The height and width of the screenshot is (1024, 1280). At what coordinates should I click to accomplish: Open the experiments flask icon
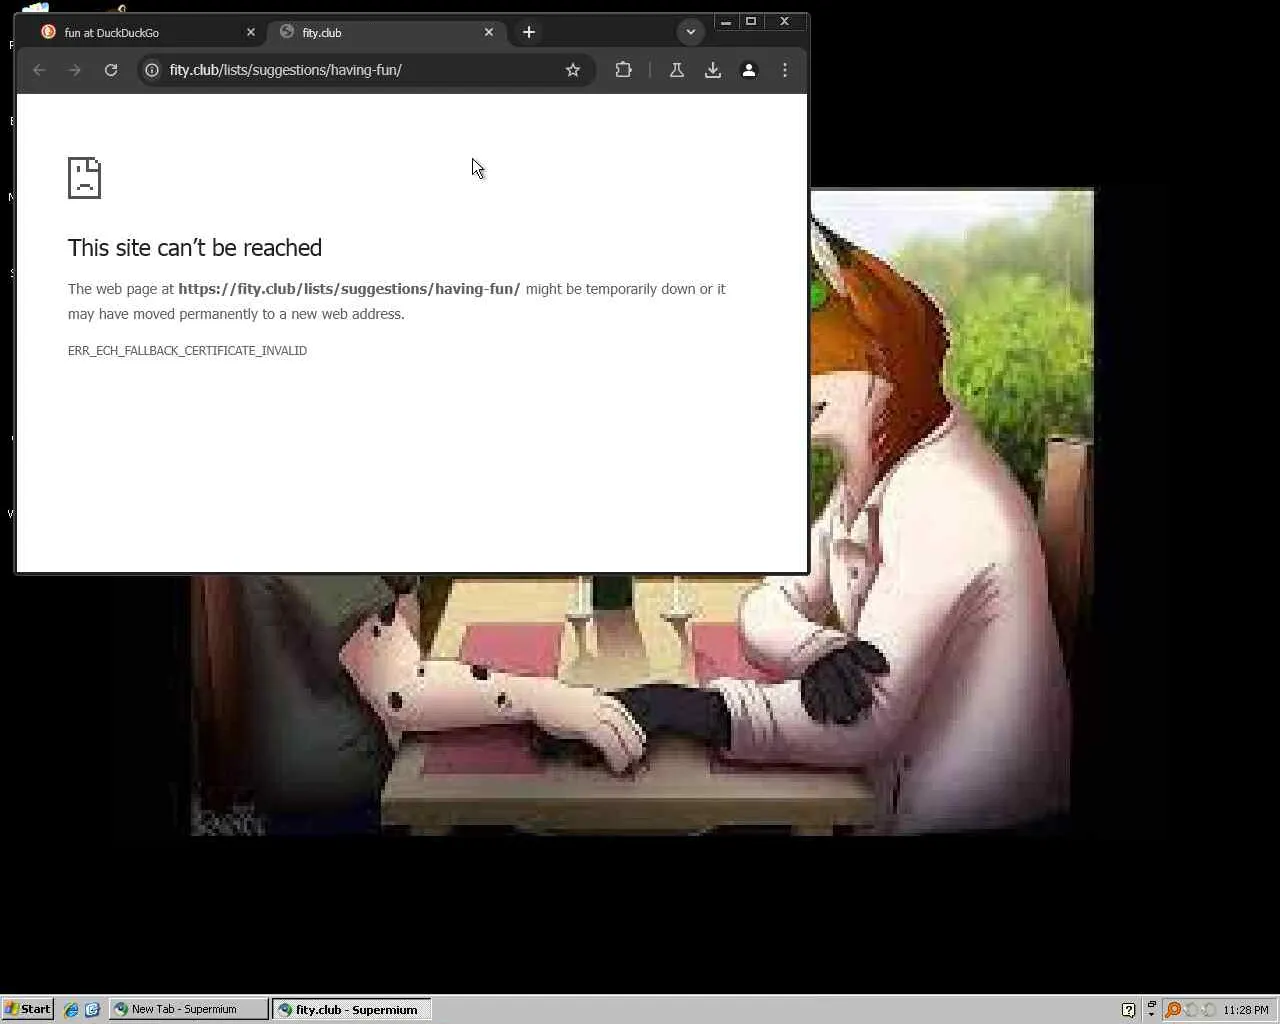(677, 70)
